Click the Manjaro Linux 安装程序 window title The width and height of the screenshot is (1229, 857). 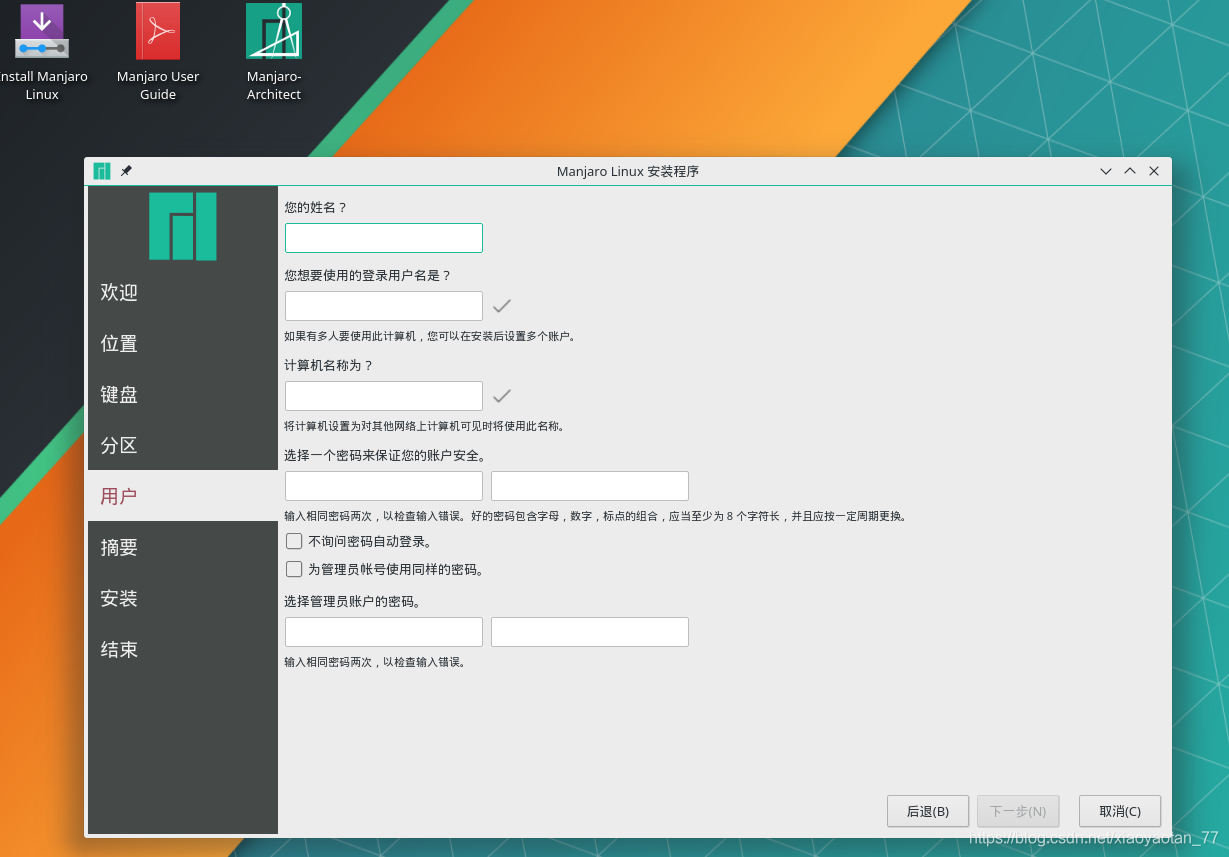pyautogui.click(x=628, y=171)
